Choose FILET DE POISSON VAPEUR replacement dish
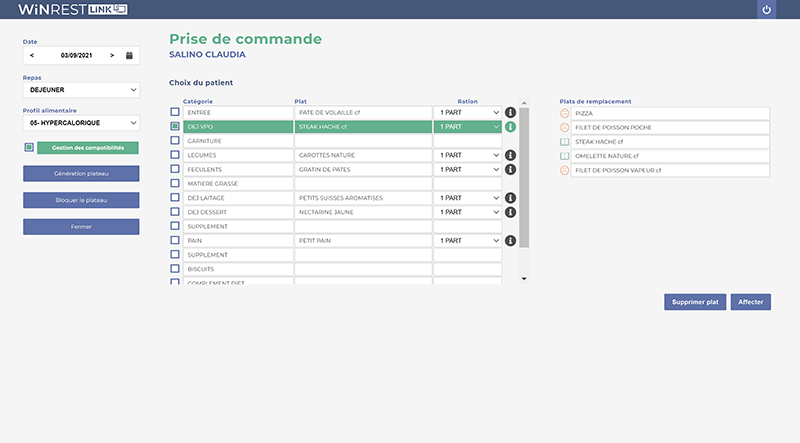The width and height of the screenshot is (800, 443). click(670, 171)
